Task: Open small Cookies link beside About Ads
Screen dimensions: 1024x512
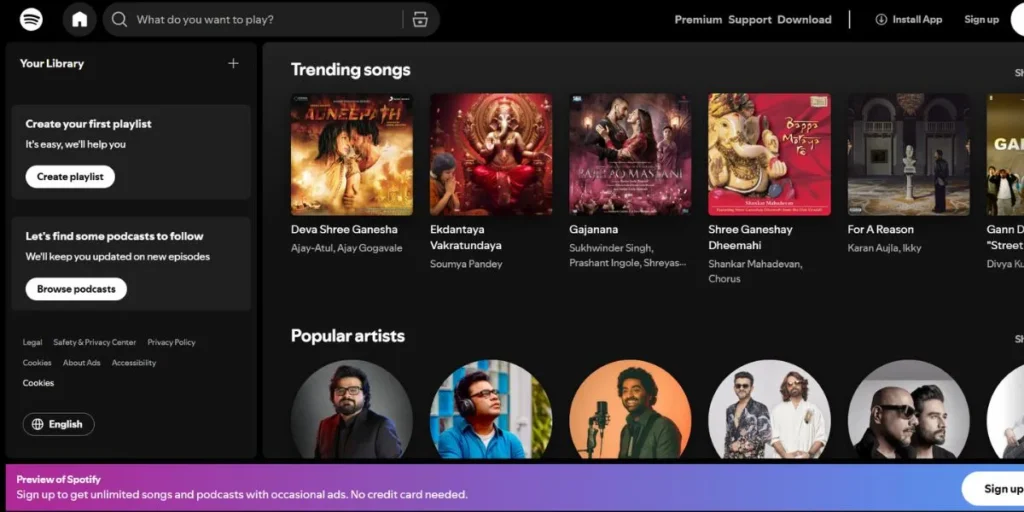Action: point(37,362)
